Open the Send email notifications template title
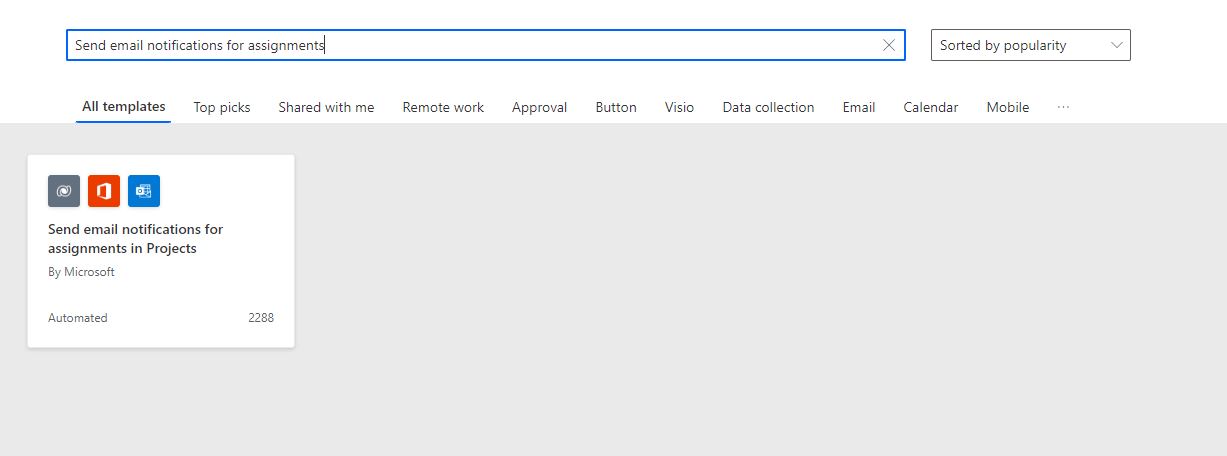The width and height of the screenshot is (1227, 456). click(x=135, y=239)
